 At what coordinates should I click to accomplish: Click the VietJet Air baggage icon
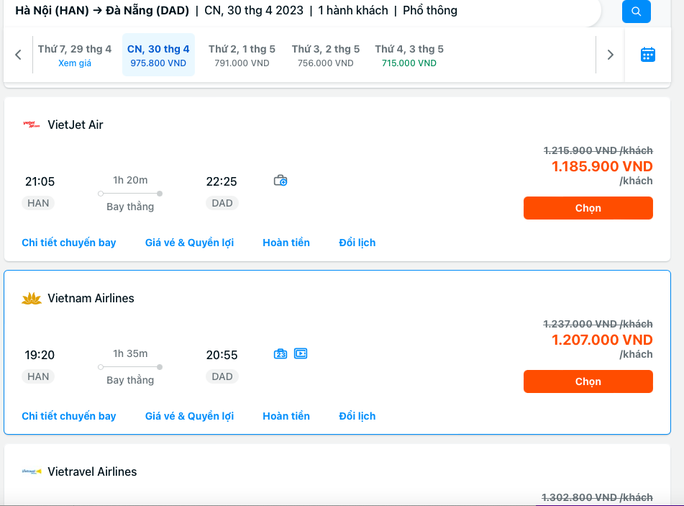coord(280,181)
